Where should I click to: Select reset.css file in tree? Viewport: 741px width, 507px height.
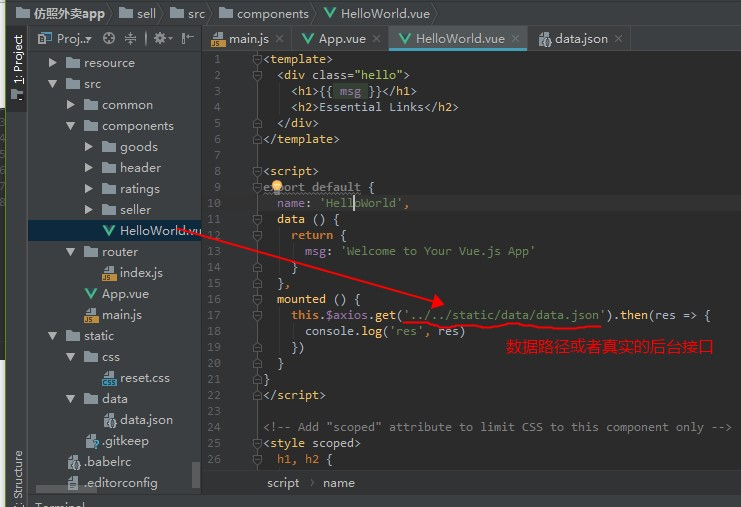click(136, 378)
